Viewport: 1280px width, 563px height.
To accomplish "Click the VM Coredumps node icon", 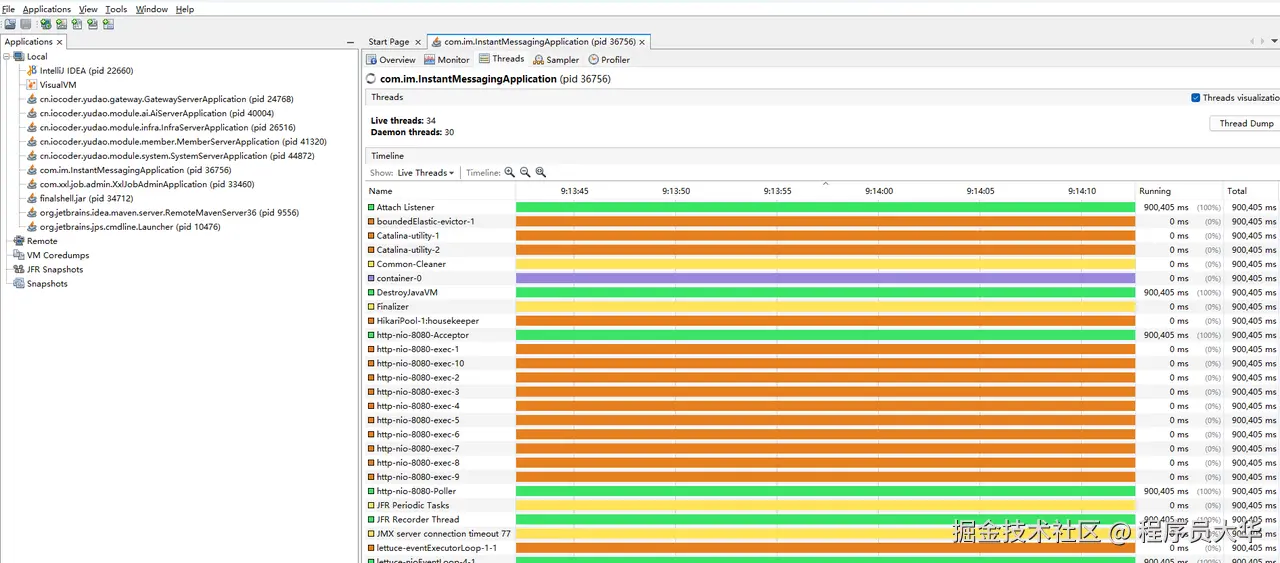I will coord(19,255).
